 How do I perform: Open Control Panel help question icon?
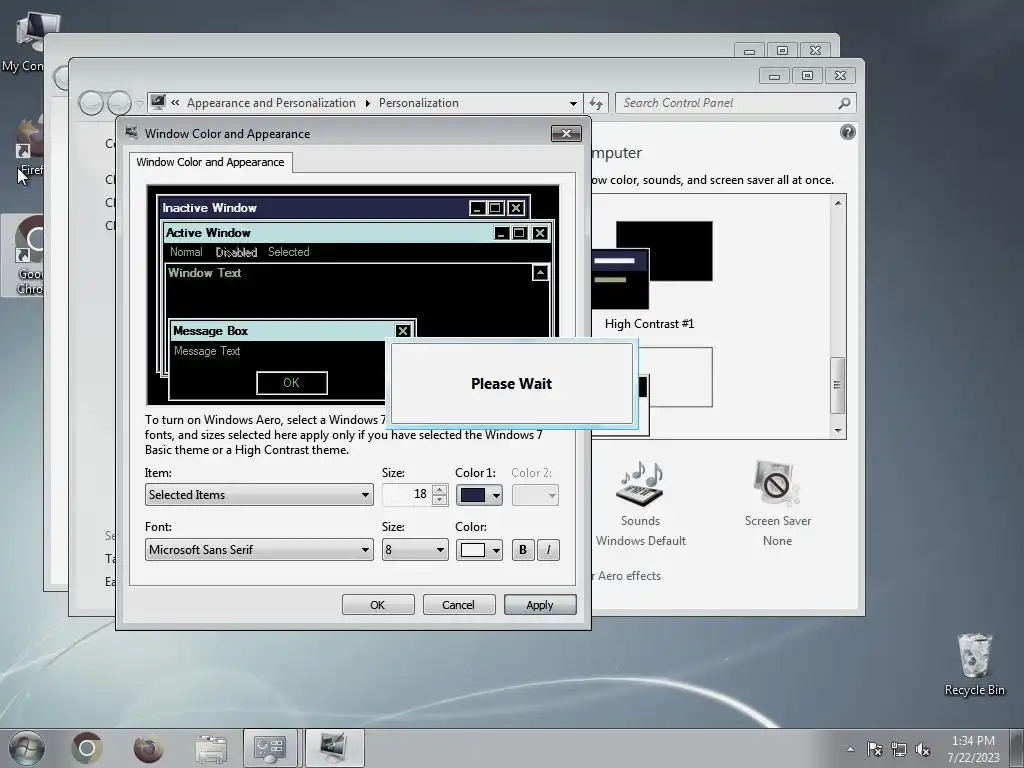point(847,133)
